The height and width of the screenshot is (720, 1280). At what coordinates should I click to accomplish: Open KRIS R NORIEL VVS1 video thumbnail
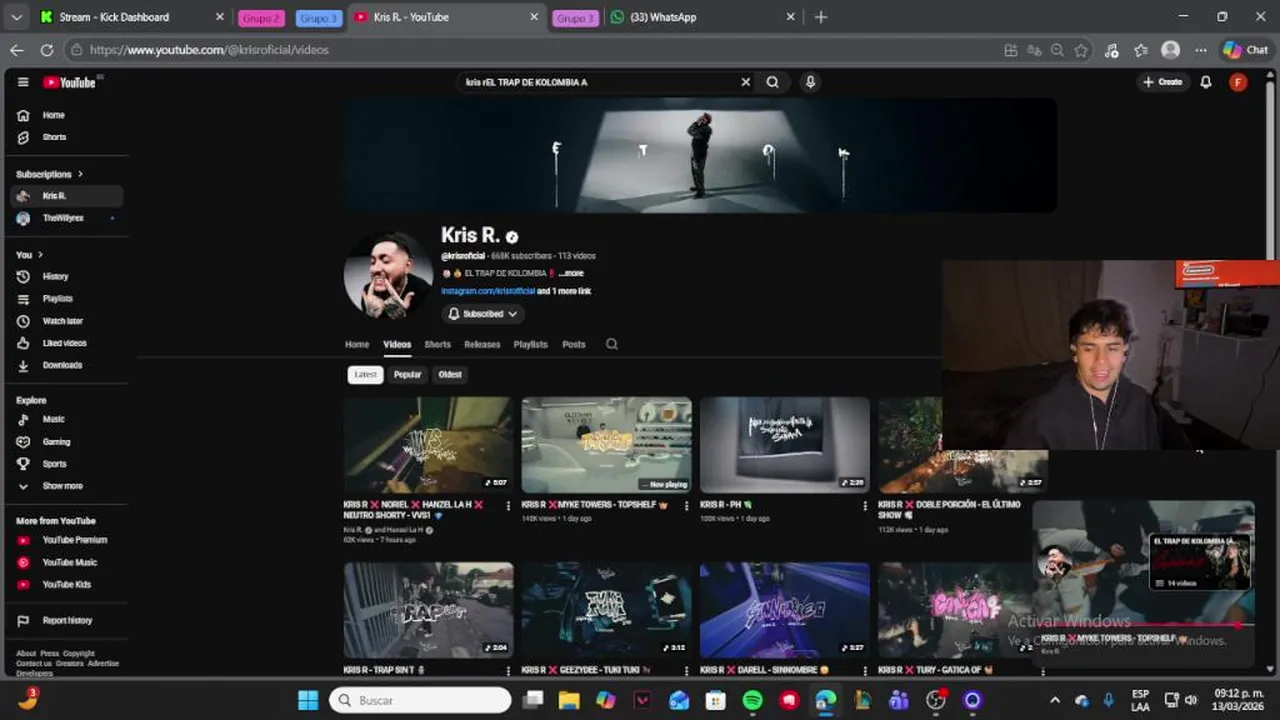point(428,445)
